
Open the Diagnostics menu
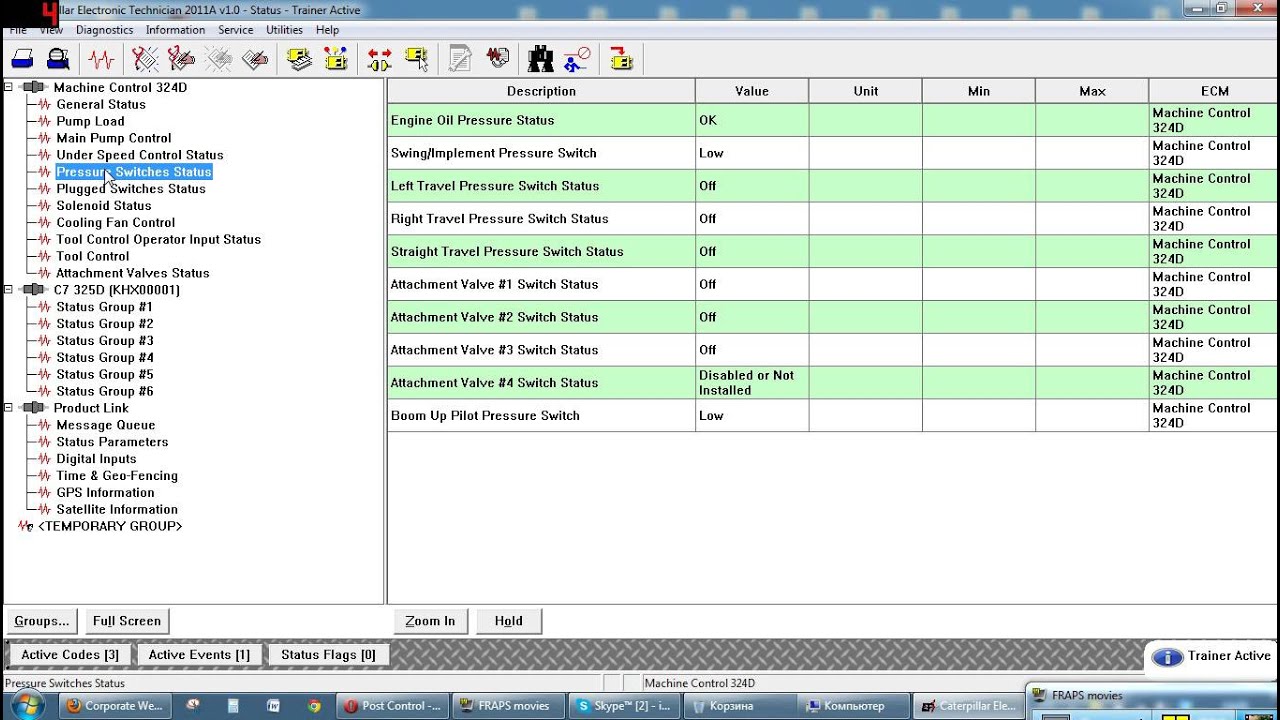click(x=105, y=30)
